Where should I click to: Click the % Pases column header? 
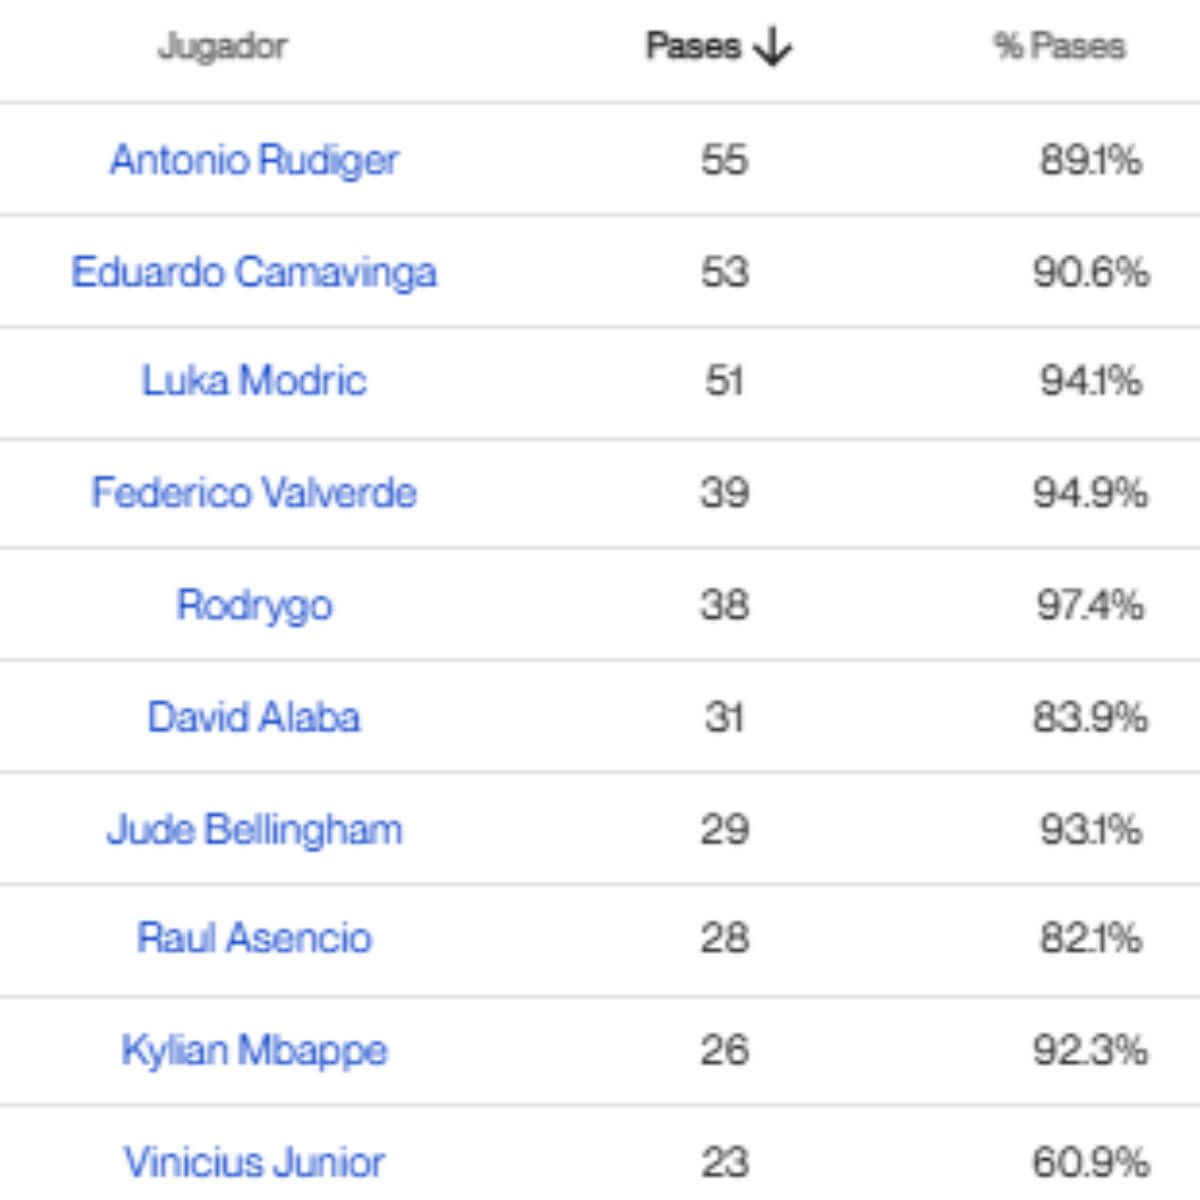(1062, 45)
